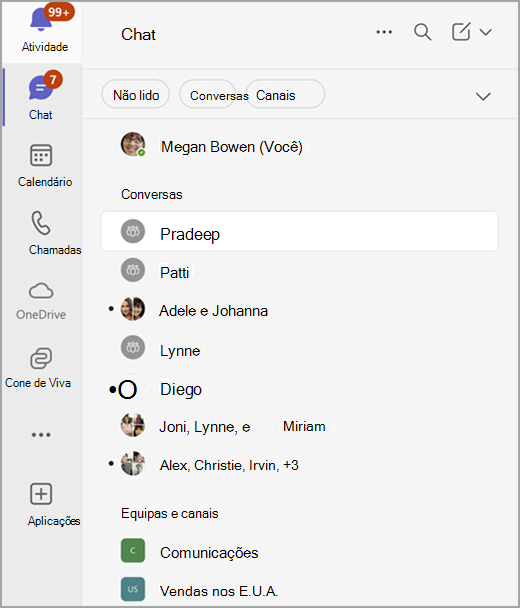Viewport: 520px width, 608px height.
Task: Expand the new chat dropdown arrow
Action: coord(485,32)
